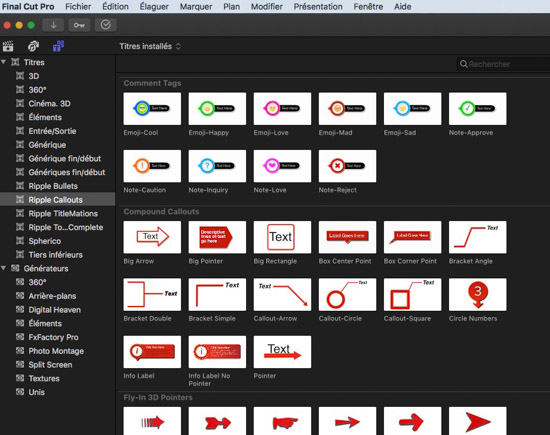Screen dimensions: 550x435
Task: Click the Rechercher search field
Action: coord(504,64)
